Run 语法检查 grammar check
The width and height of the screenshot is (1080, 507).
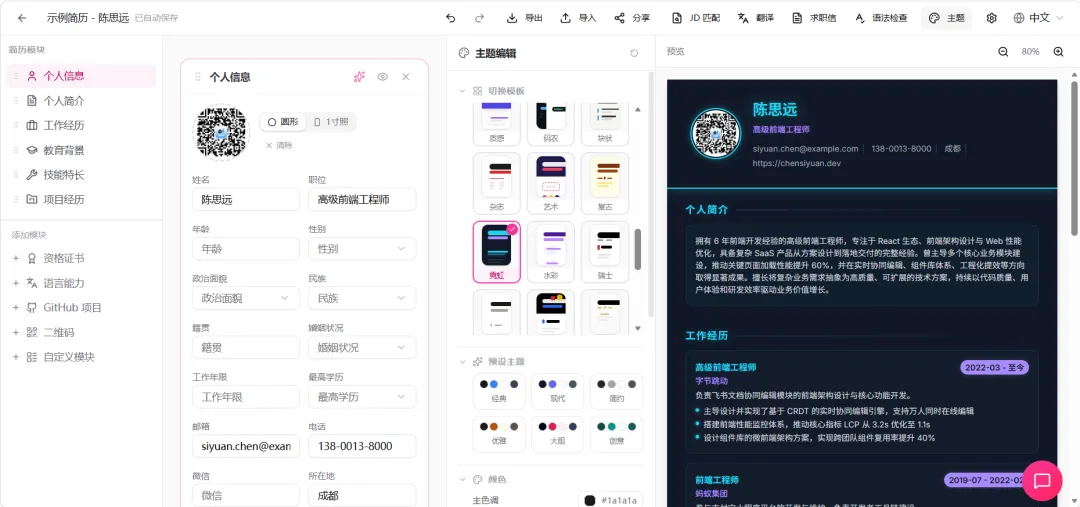point(881,18)
